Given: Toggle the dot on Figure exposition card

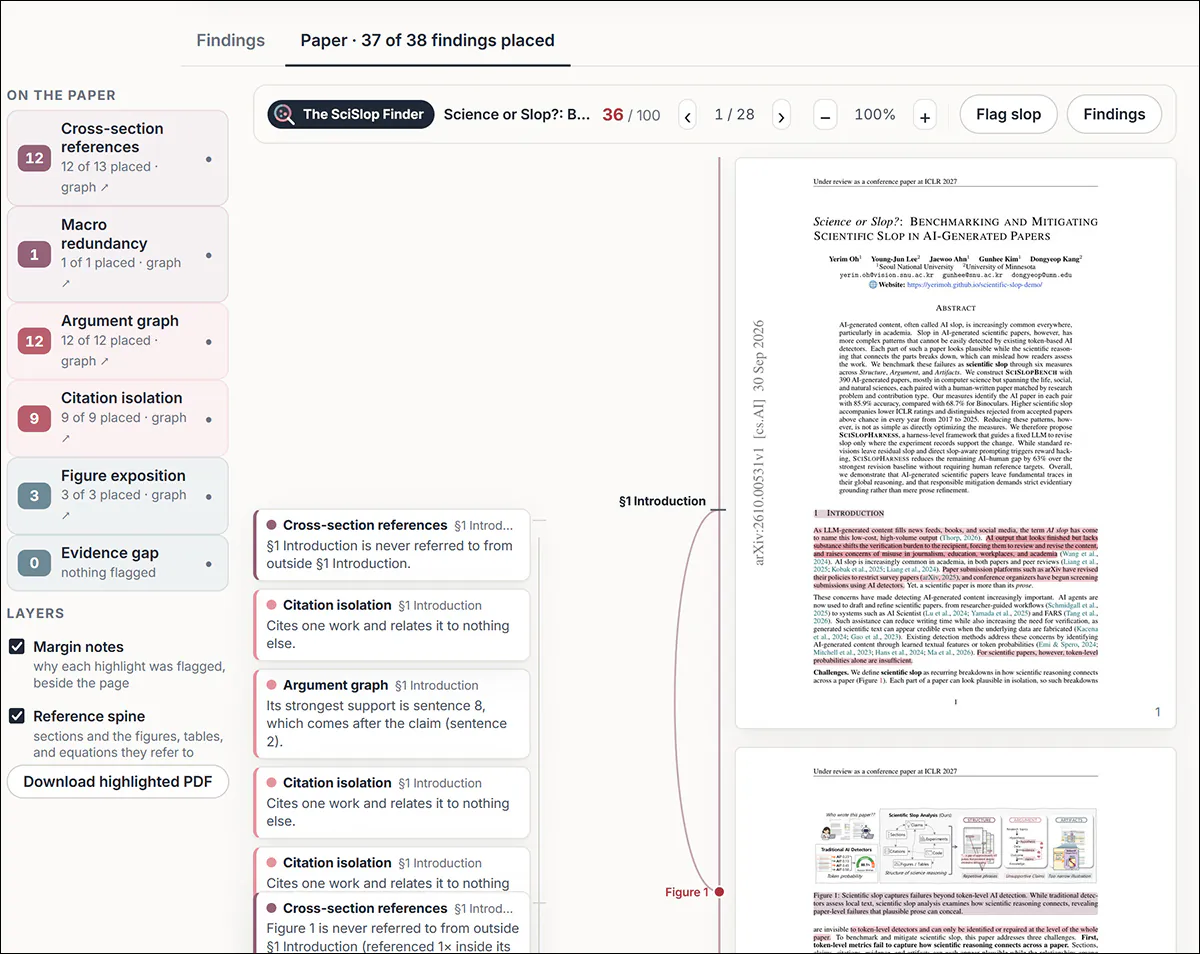Looking at the screenshot, I should 208,495.
